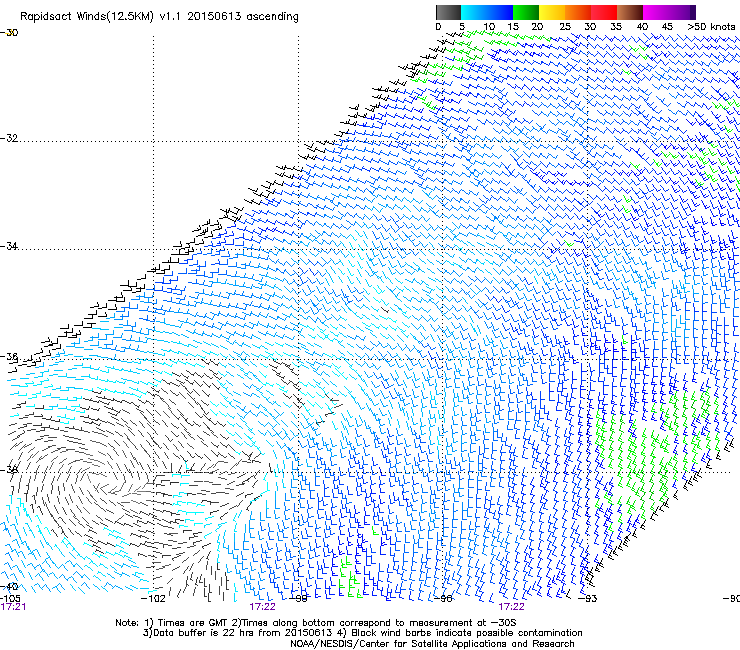Screen dimensions: 740x650
Task: Click the green 15-20 knots color segment
Action: tap(526, 12)
